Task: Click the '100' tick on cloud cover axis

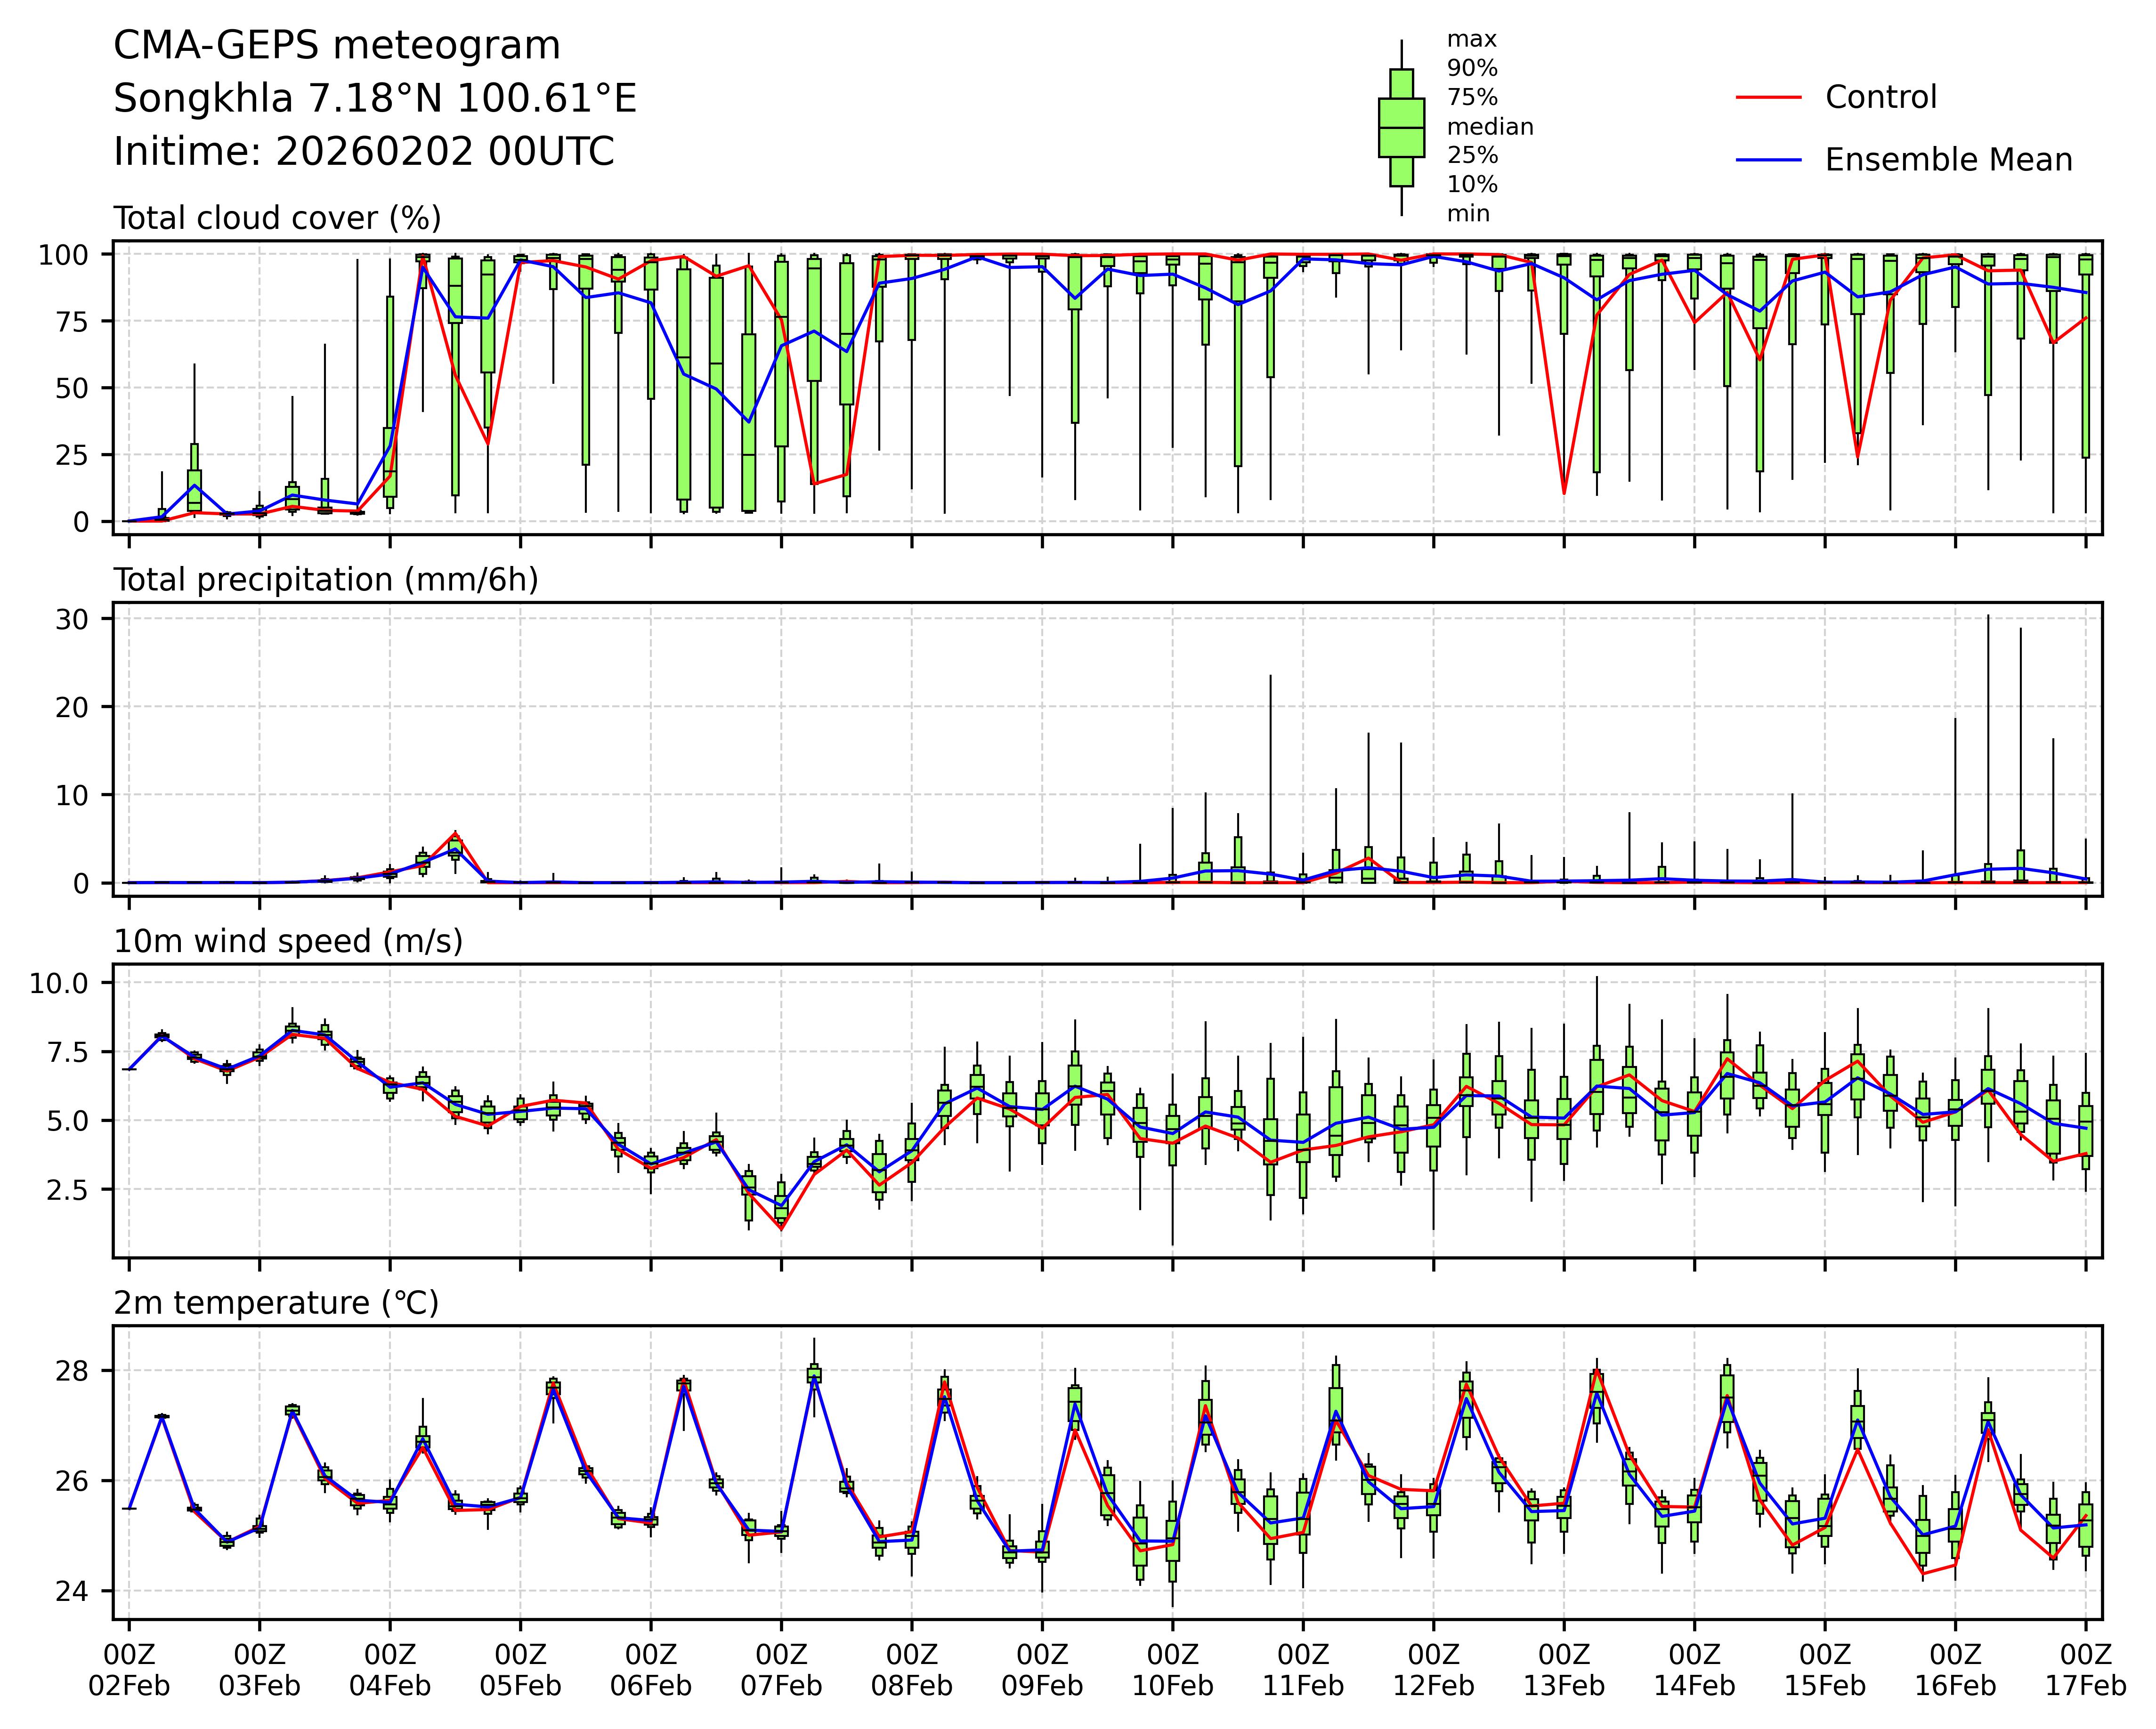Action: [63, 255]
